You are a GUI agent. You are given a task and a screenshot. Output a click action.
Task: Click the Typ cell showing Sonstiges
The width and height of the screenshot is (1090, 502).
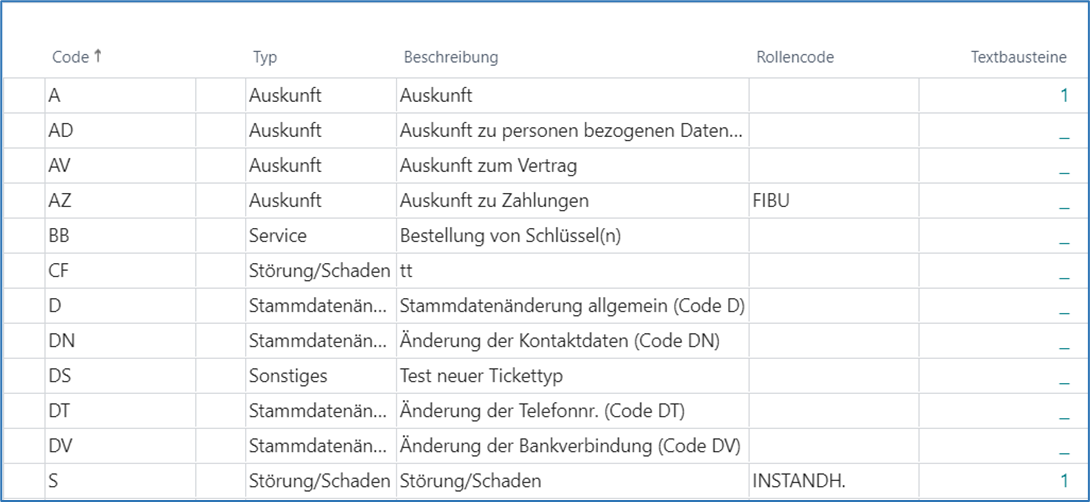pos(320,376)
